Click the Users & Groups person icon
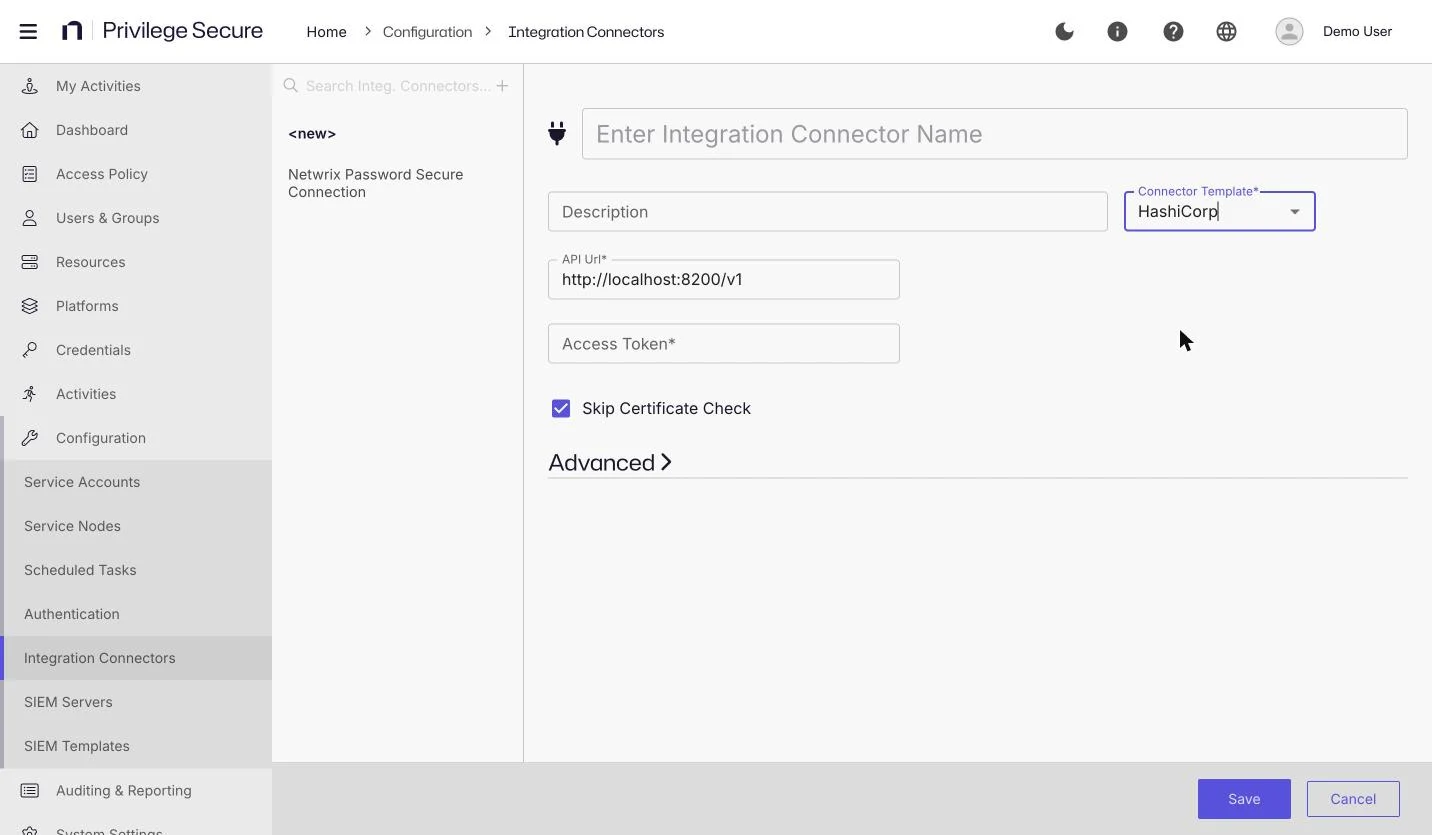 click(30, 218)
